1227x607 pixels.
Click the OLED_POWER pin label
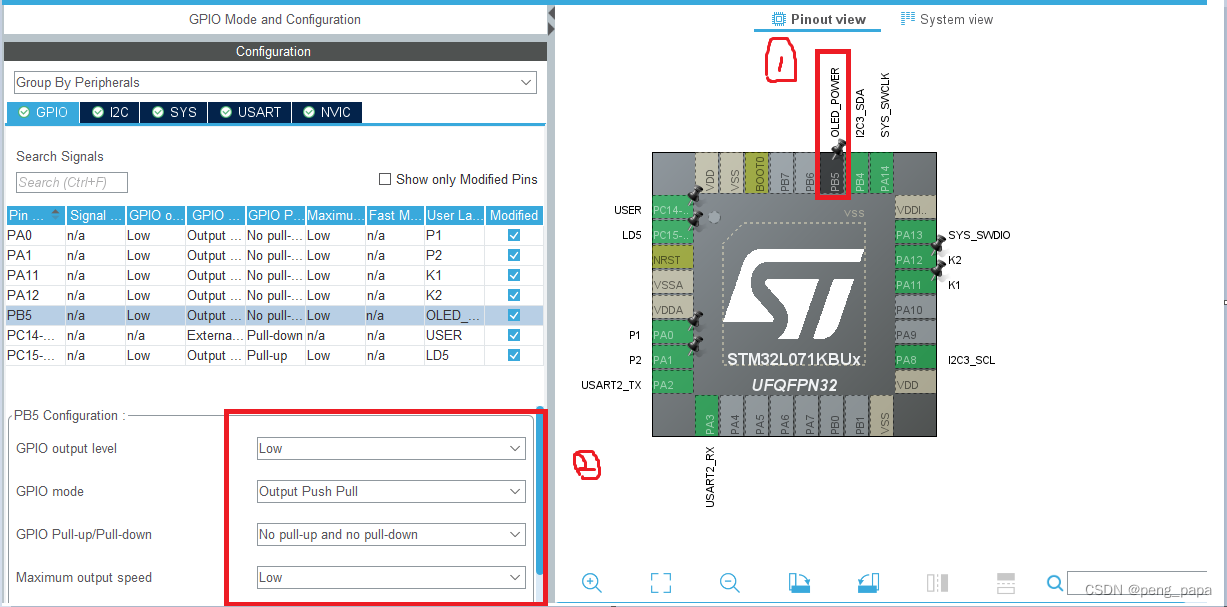[835, 103]
